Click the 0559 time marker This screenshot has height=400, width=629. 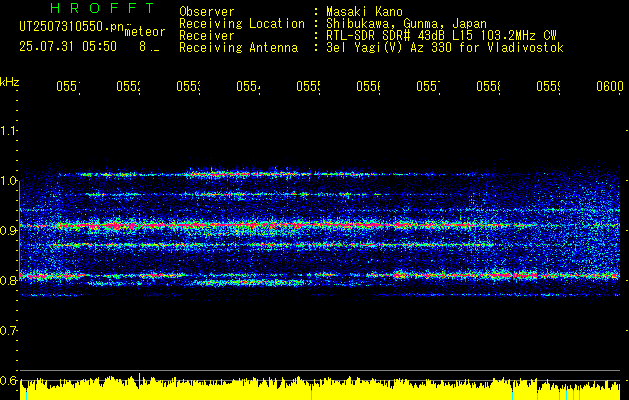(549, 86)
